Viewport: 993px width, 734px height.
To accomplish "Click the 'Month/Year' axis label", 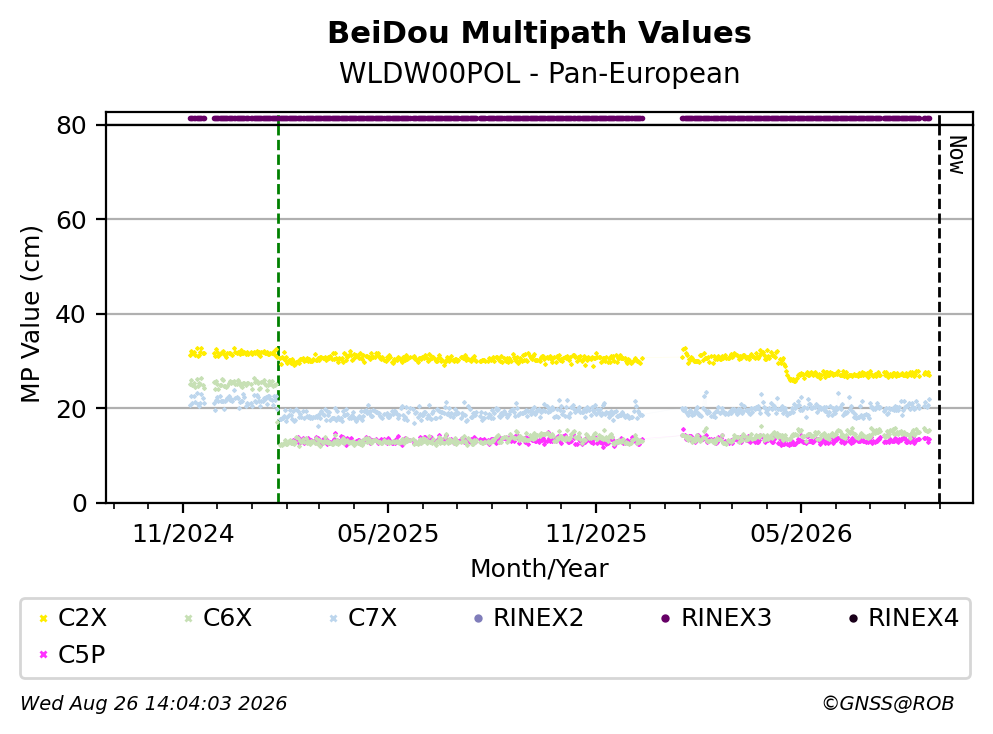I will [540, 569].
